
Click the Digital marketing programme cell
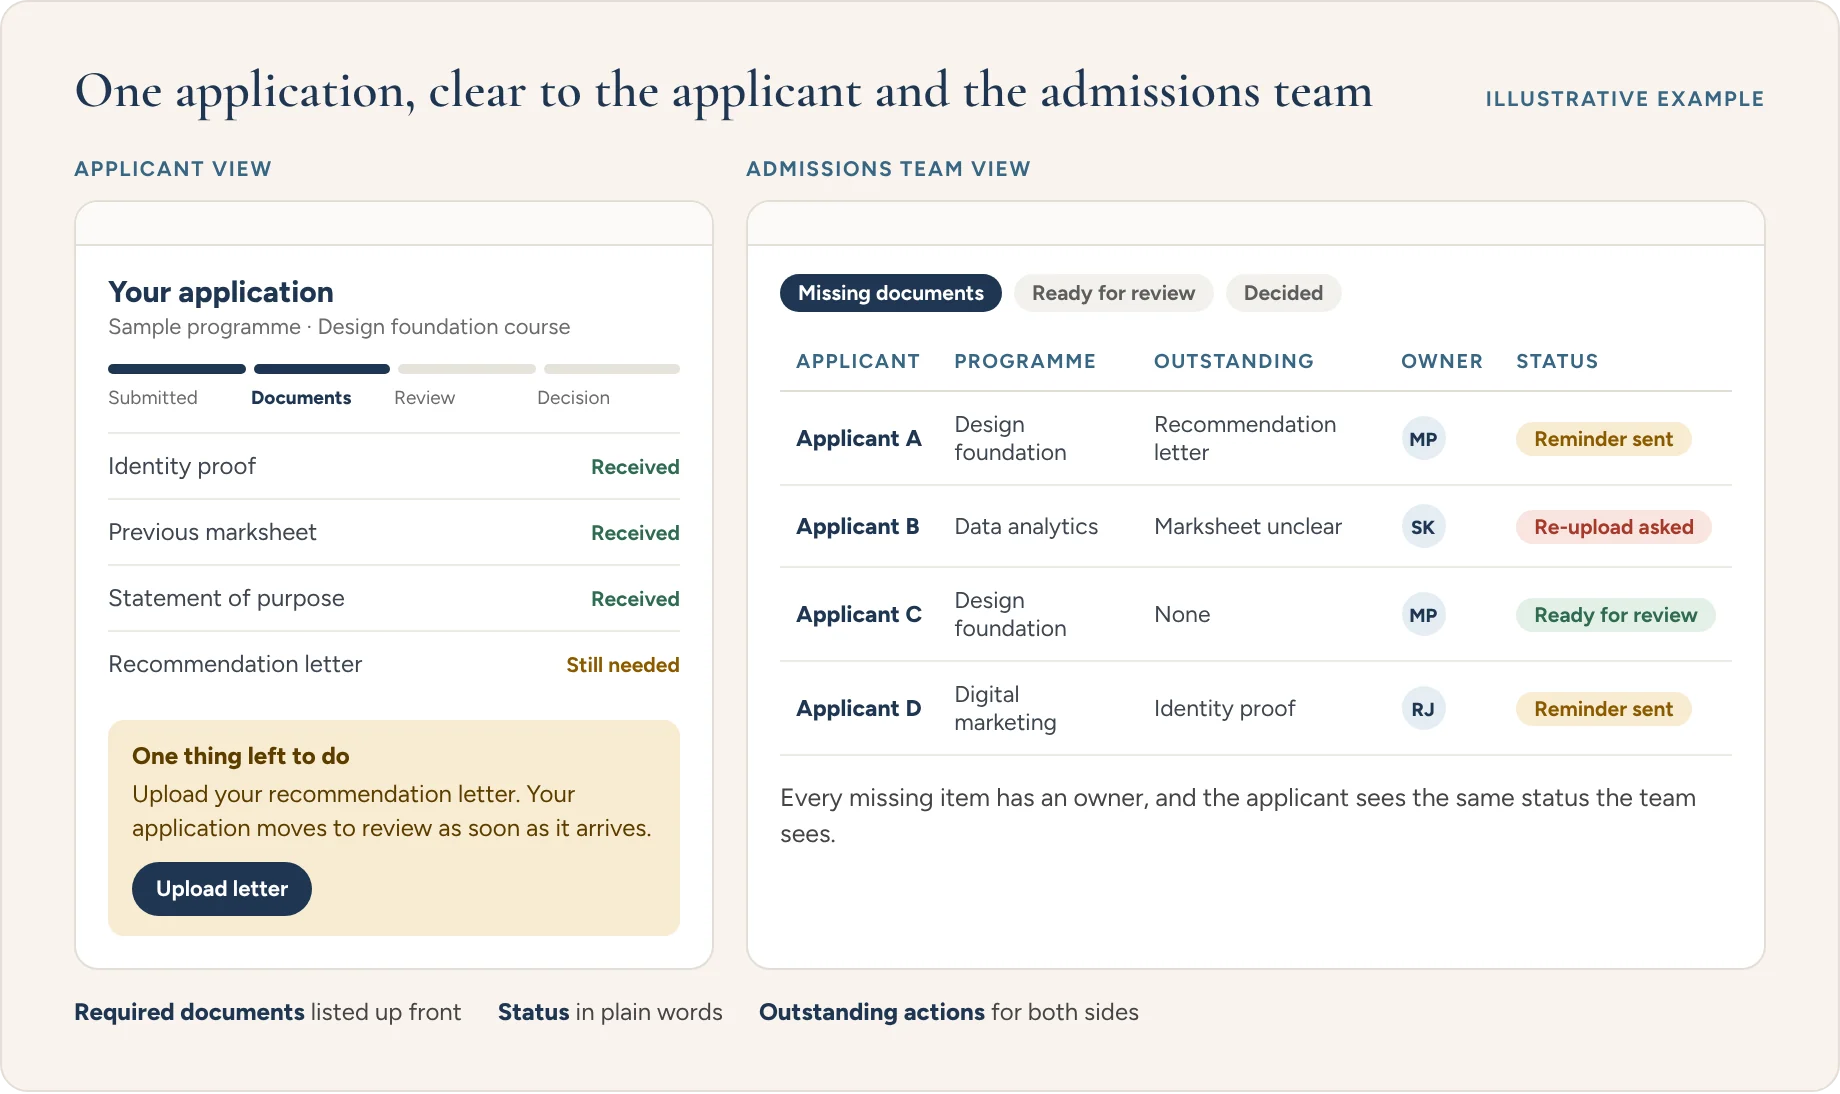point(1005,709)
